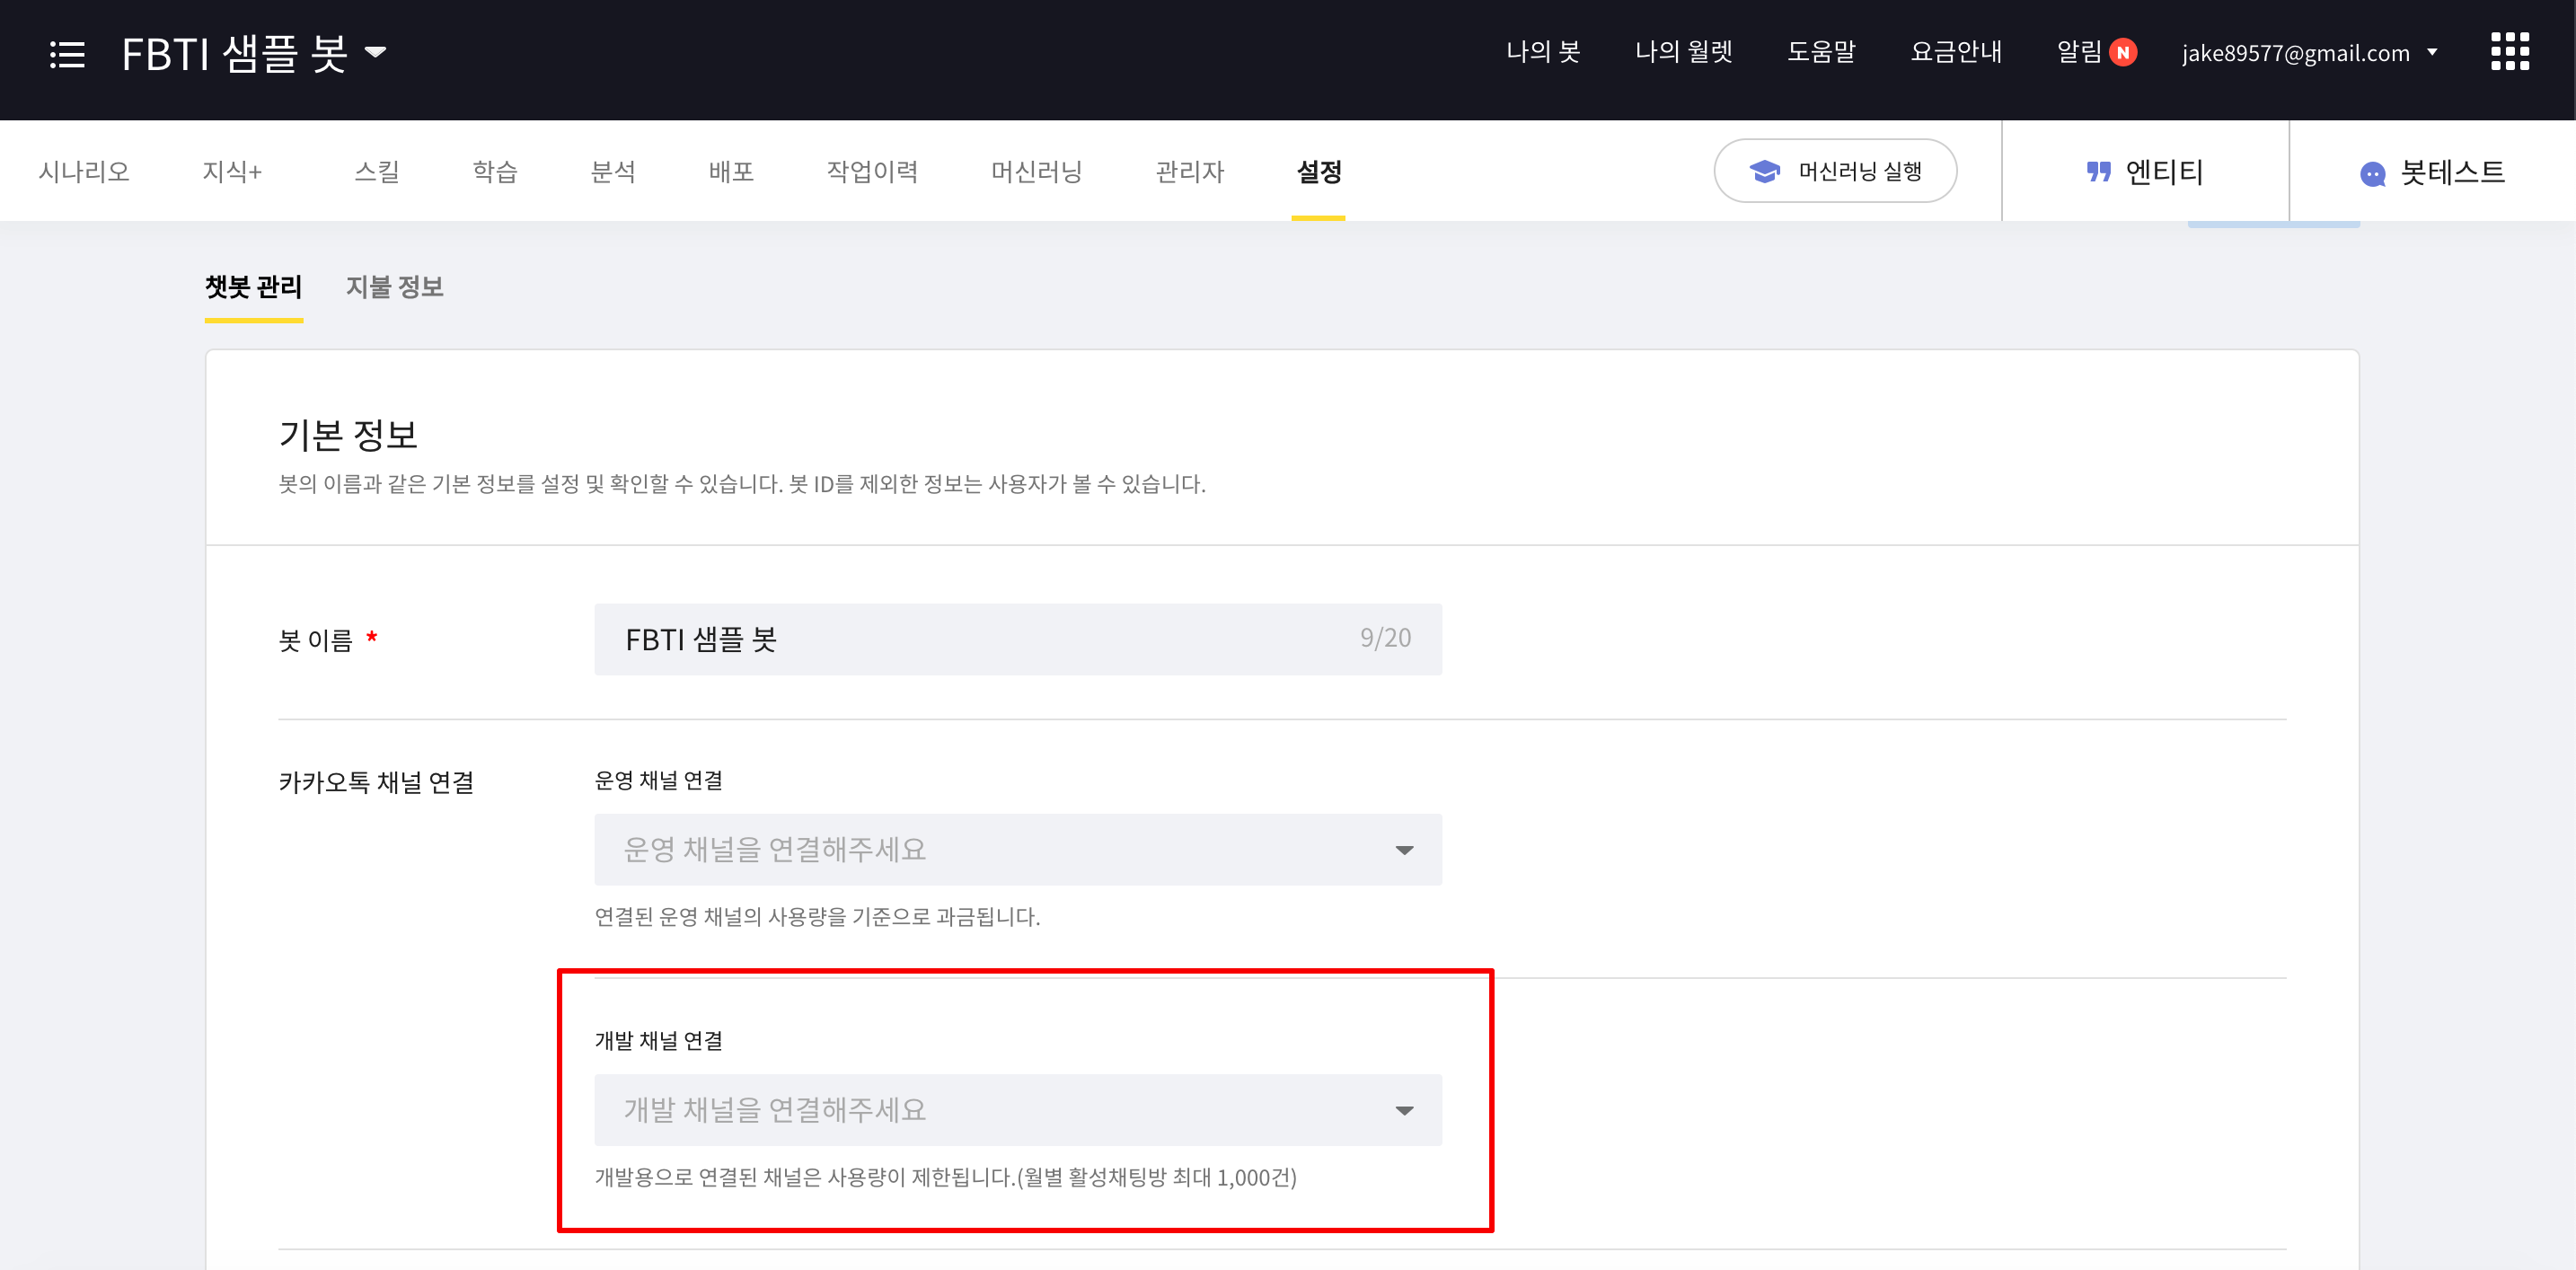Click the 머신러닝 실행 button
2576x1270 pixels.
1835,172
